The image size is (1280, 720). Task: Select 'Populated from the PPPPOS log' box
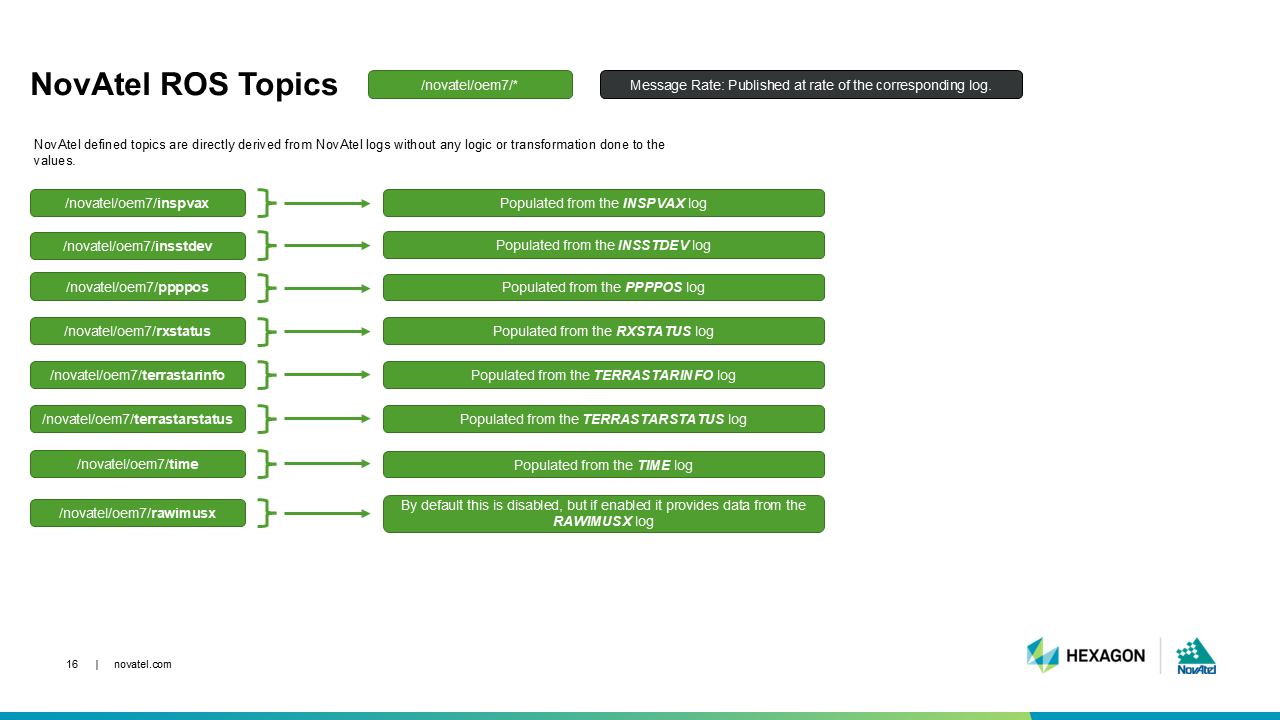[x=603, y=288]
